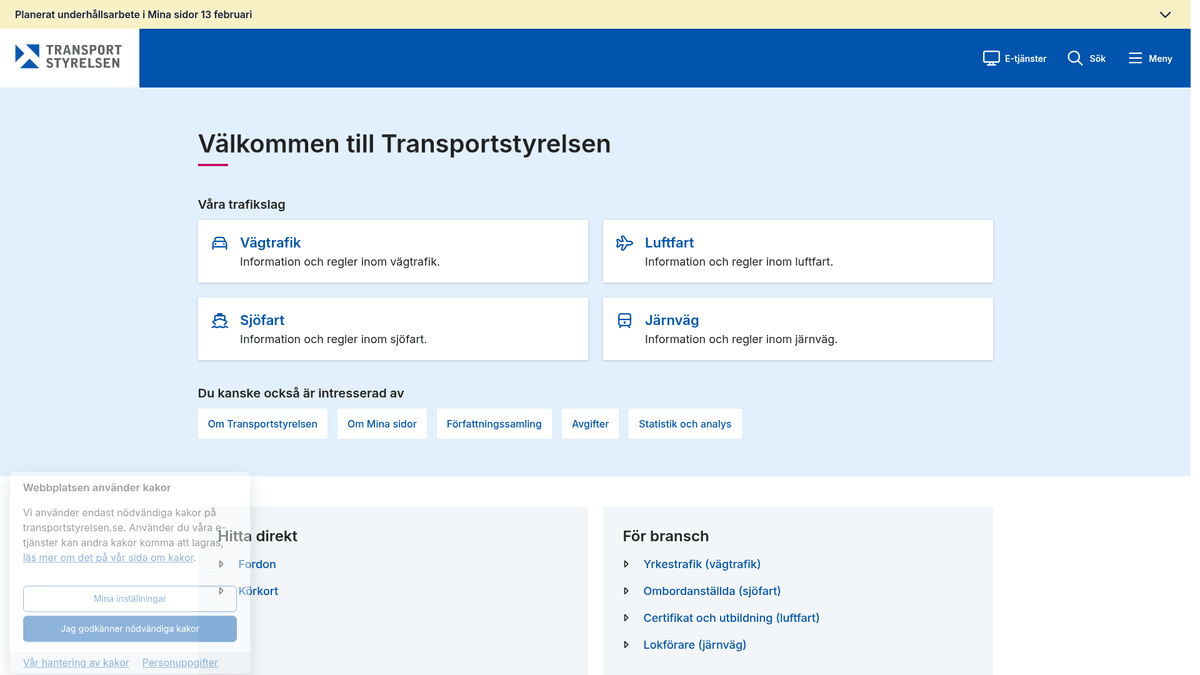Screen dimensions: 1200x675
Task: Expand the chevron next to Körkort
Action: pos(222,591)
